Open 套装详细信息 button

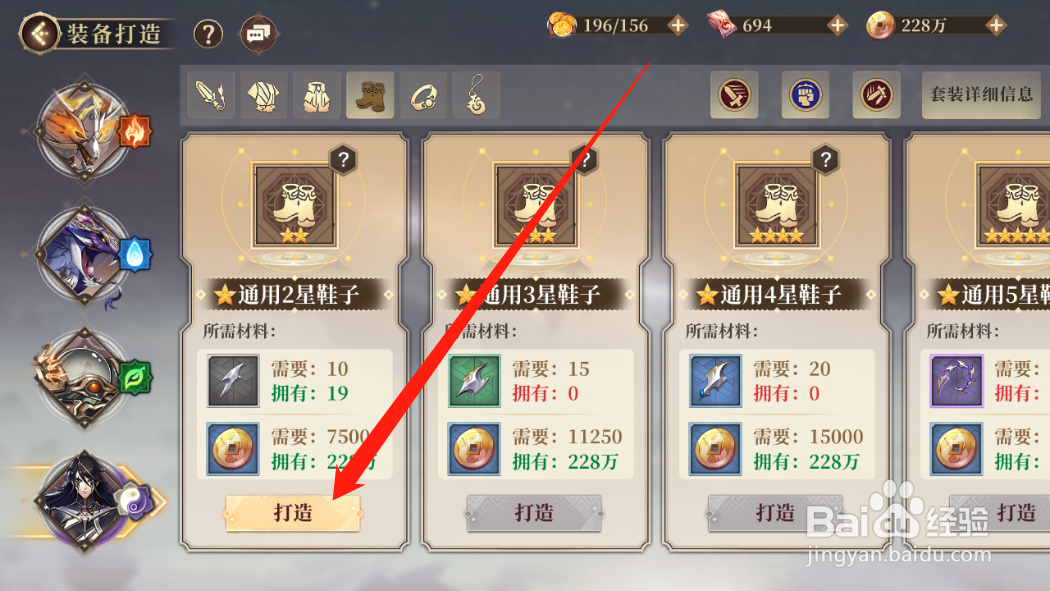[x=981, y=95]
